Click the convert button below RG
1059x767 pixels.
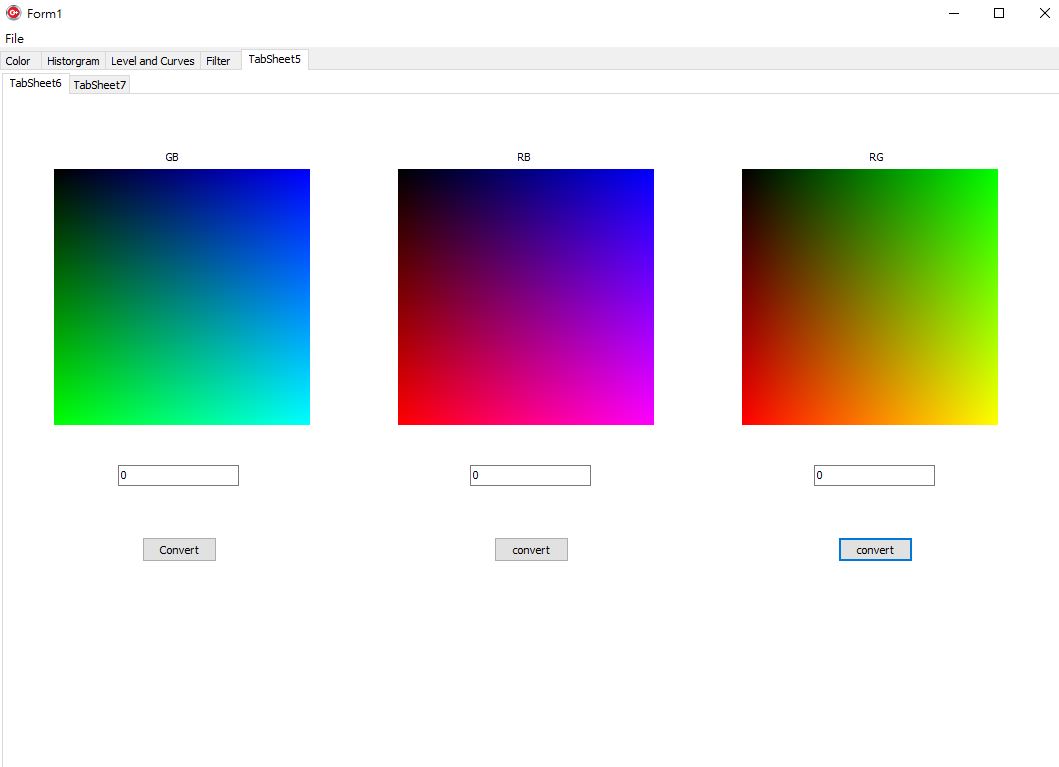[x=875, y=550]
